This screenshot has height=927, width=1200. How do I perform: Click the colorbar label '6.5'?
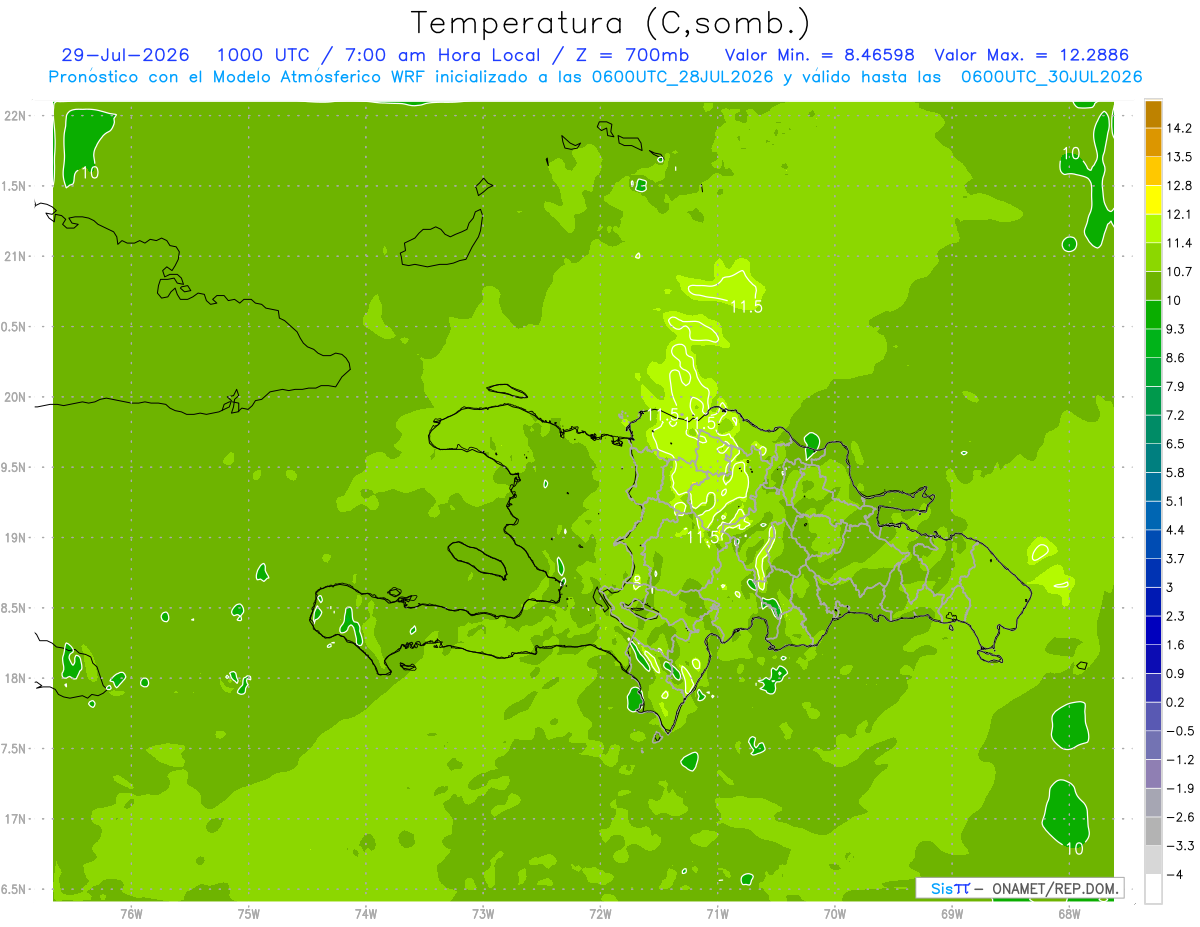(x=1175, y=444)
